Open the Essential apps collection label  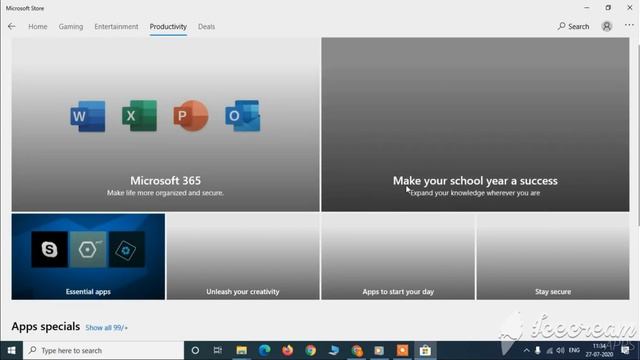(x=88, y=292)
